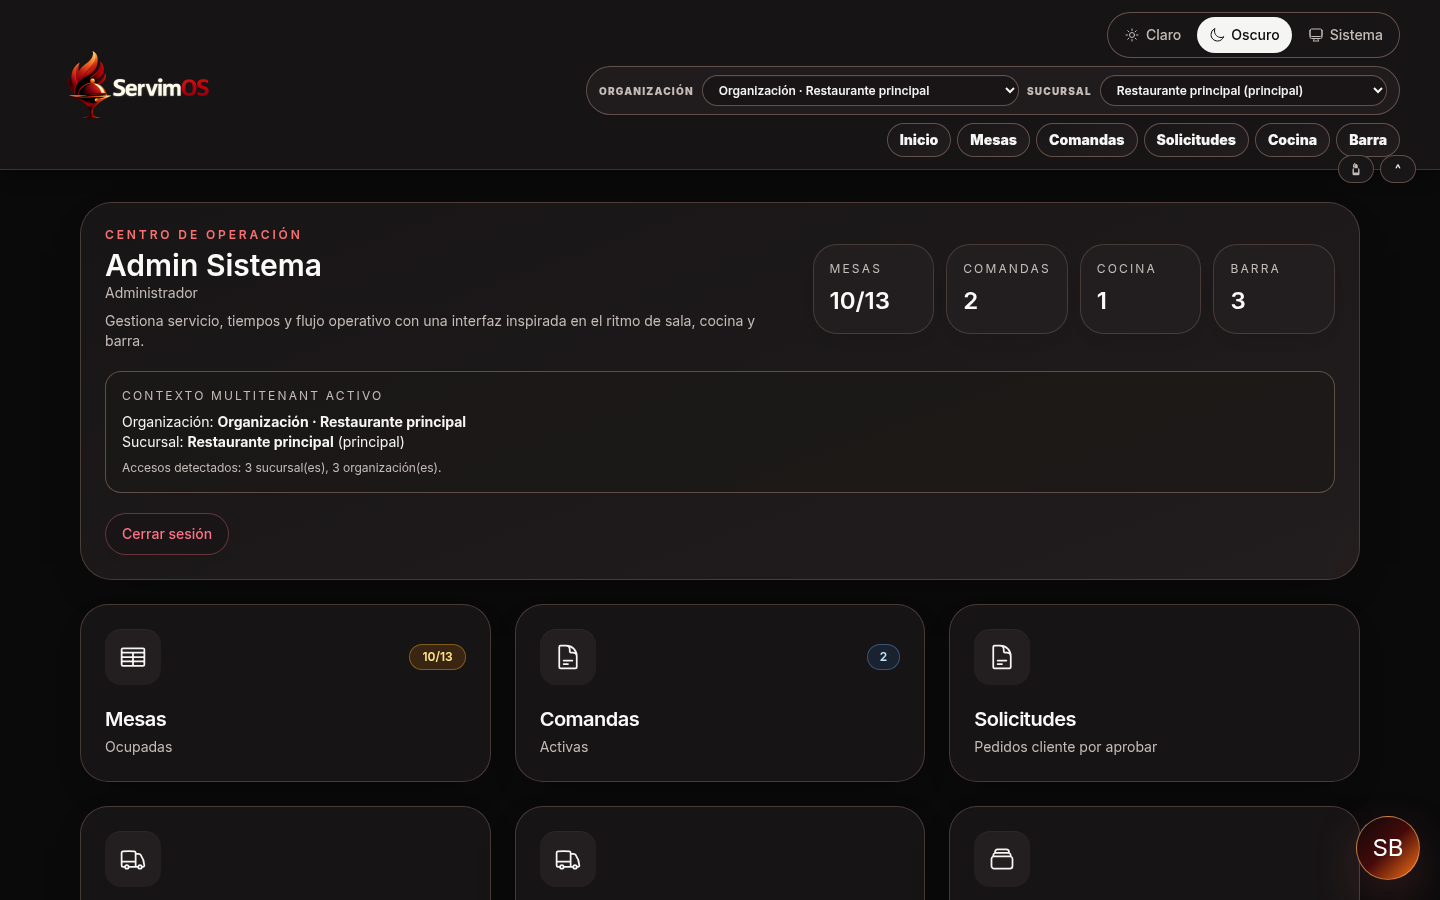Click the truck icon in the bottom-middle card
This screenshot has height=900, width=1440.
[x=568, y=859]
